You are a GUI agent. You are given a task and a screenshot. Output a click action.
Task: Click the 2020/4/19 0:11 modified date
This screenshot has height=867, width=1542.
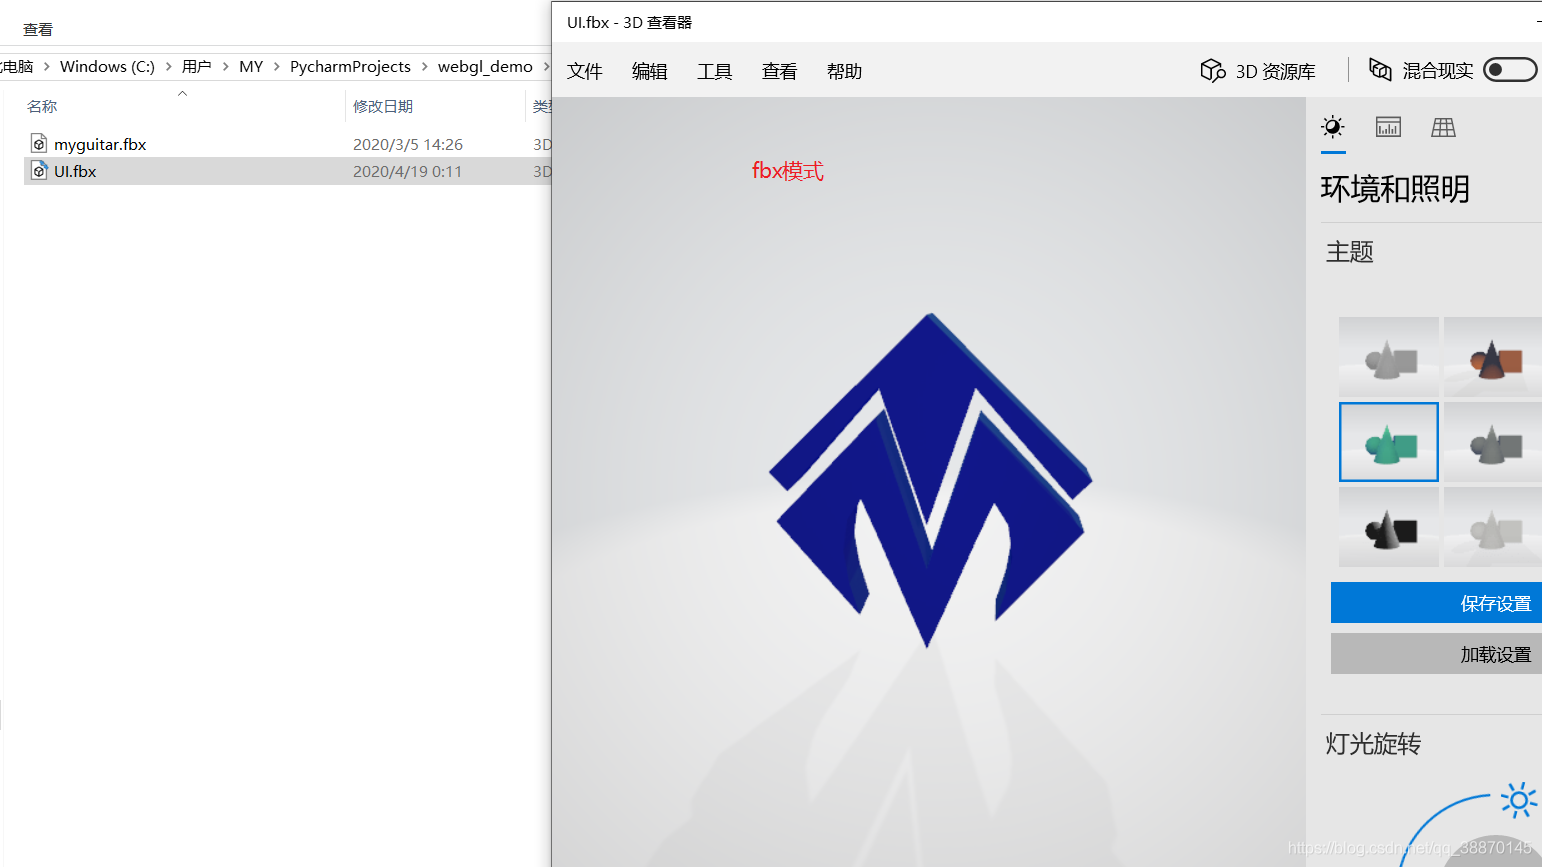[x=408, y=172]
